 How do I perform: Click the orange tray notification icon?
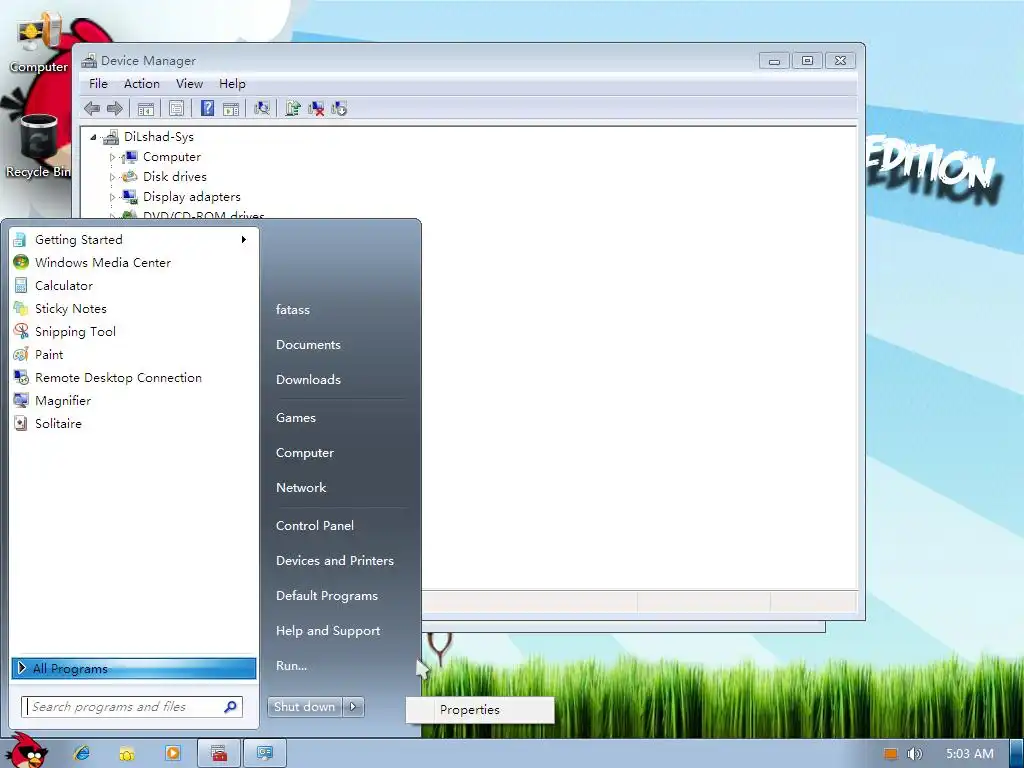890,754
